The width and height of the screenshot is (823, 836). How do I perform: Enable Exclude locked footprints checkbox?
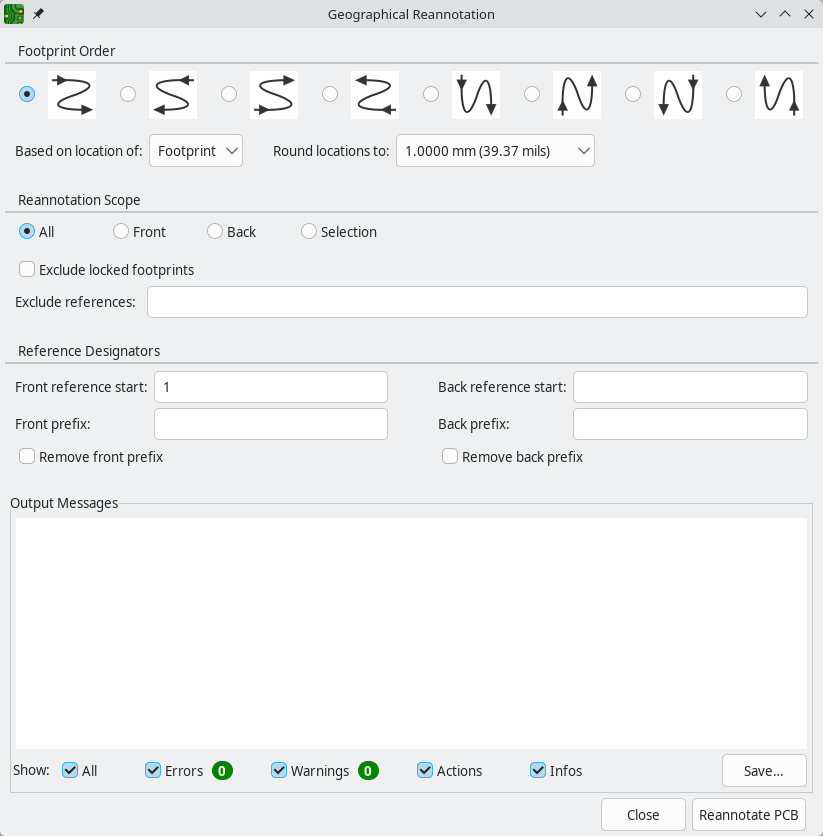coord(28,270)
